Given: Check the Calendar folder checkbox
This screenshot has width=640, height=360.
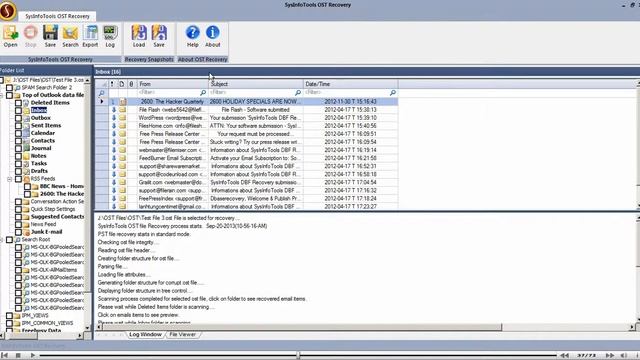Looking at the screenshot, I should click(18, 133).
